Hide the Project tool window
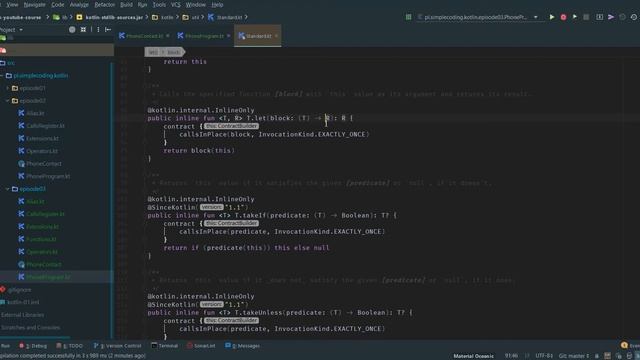640x360 pixels. pyautogui.click(x=108, y=29)
